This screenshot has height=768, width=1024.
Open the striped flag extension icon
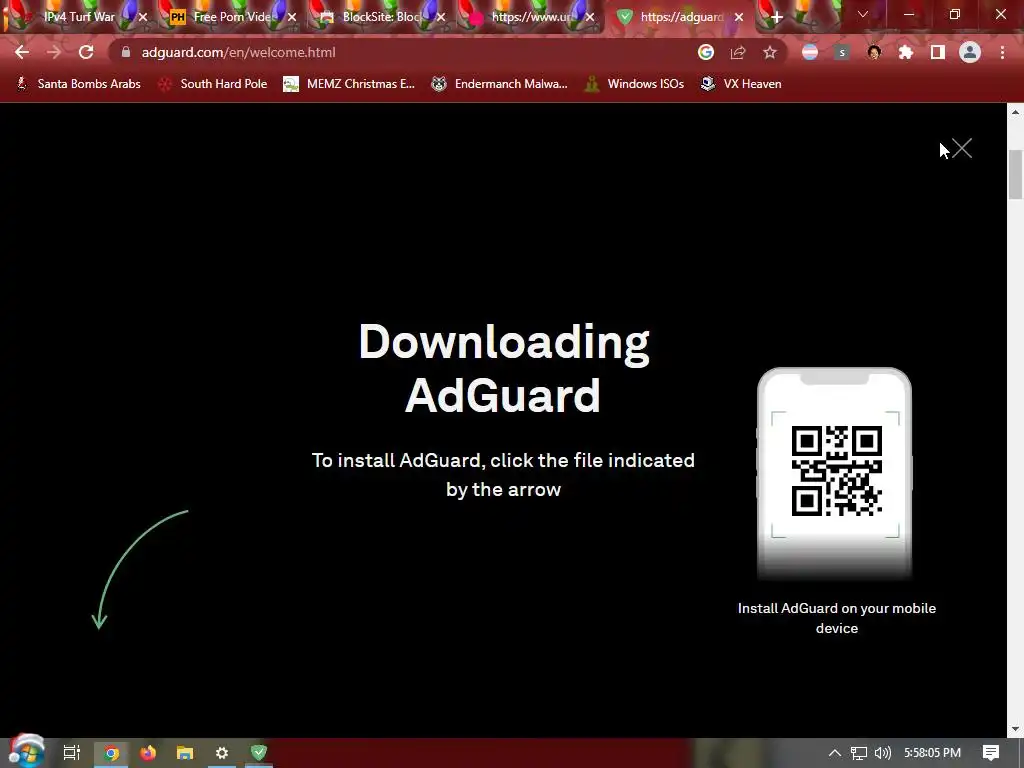coord(810,52)
